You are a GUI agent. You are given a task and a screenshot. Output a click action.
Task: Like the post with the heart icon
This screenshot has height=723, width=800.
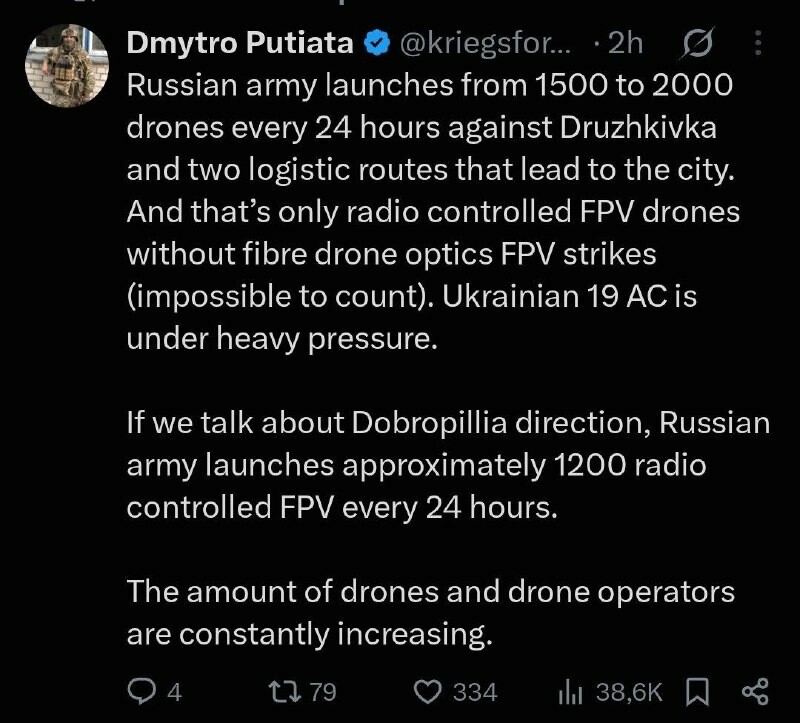pos(427,692)
